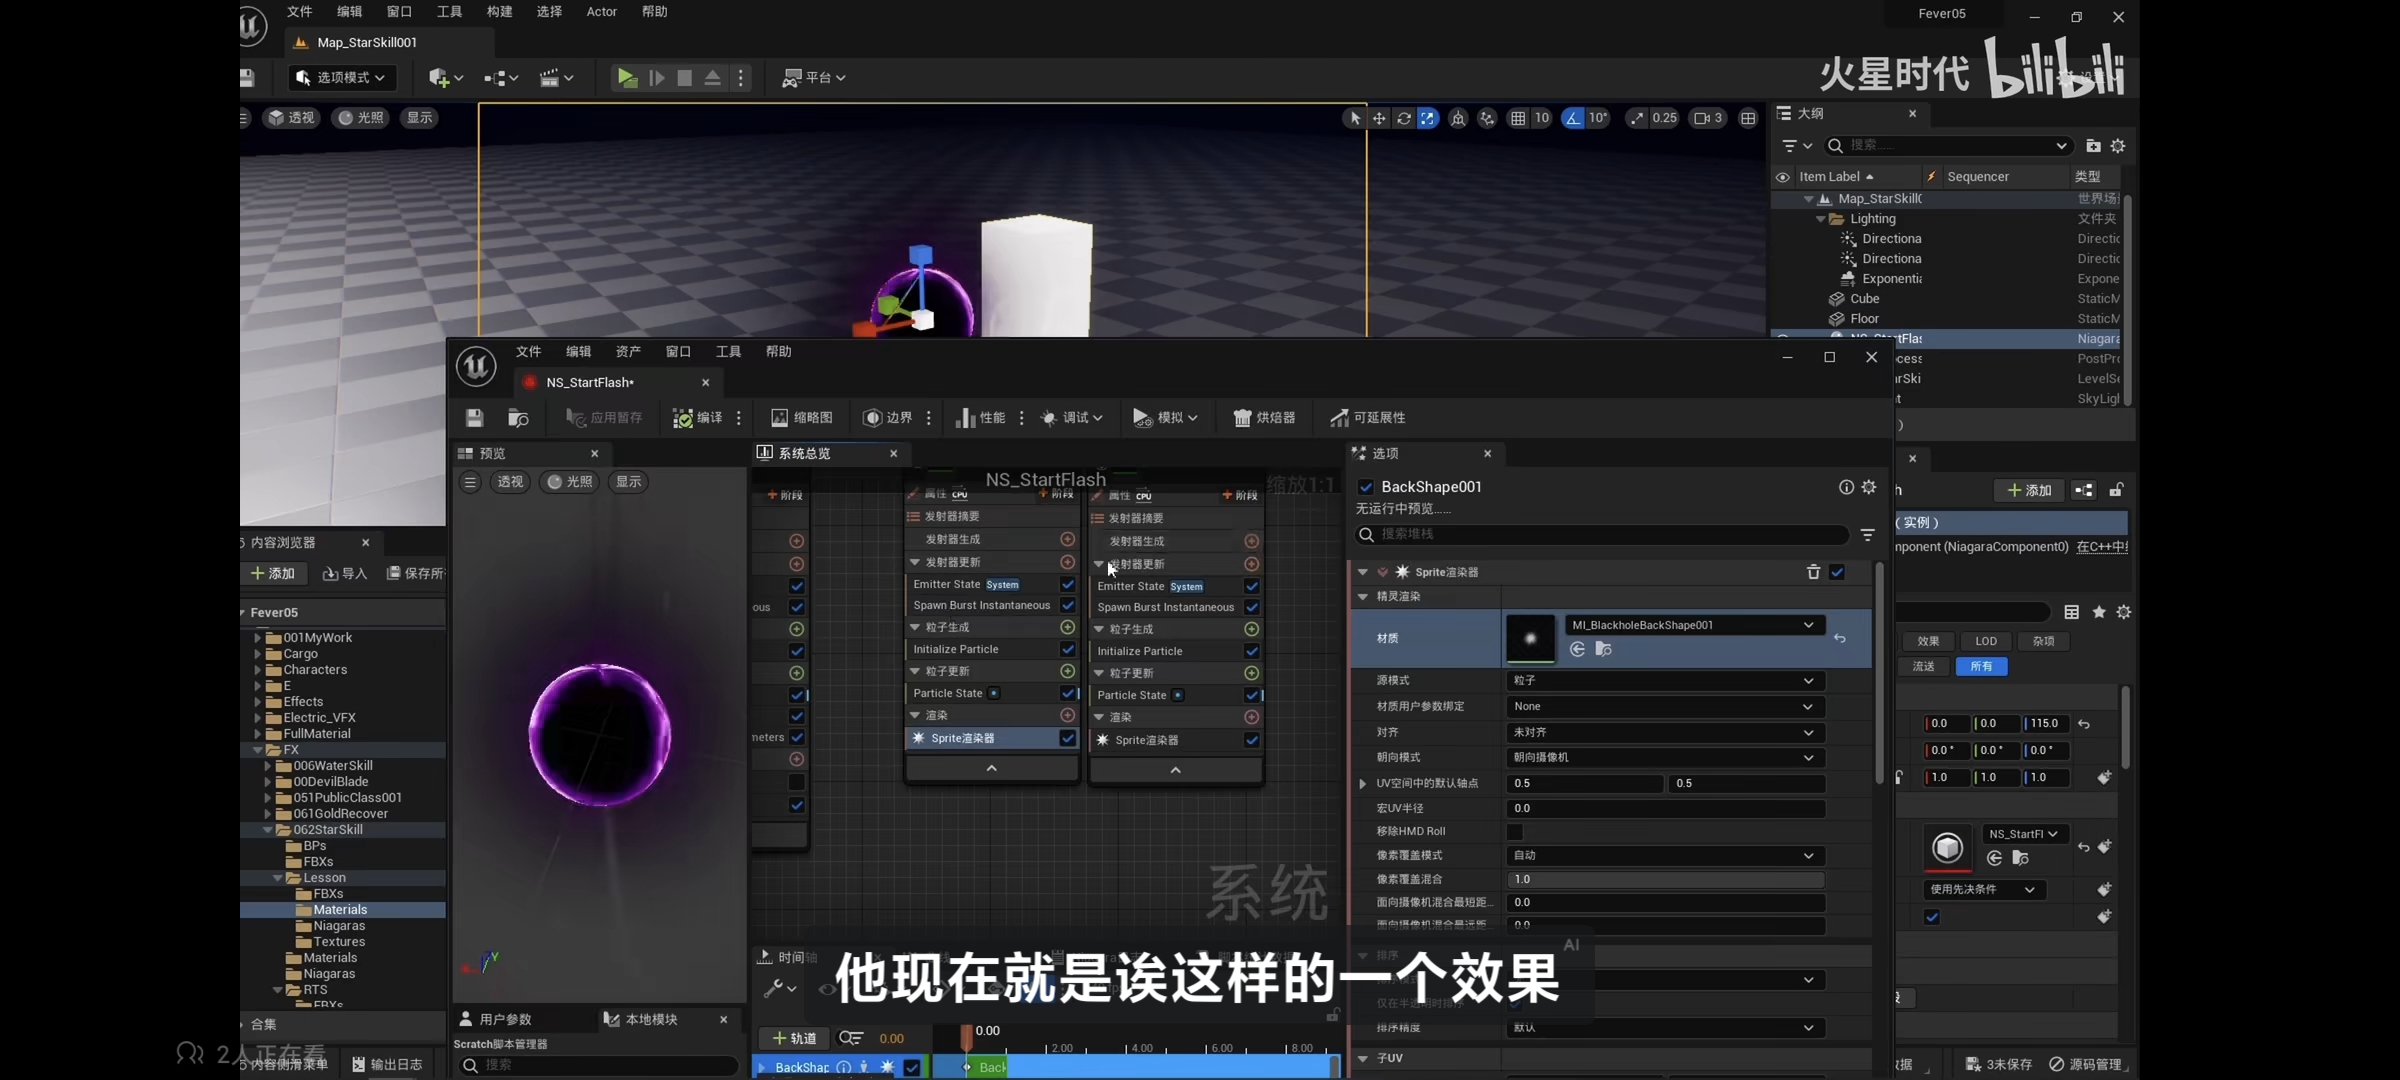Click the Play button in main toolbar
The image size is (2400, 1080).
[627, 77]
